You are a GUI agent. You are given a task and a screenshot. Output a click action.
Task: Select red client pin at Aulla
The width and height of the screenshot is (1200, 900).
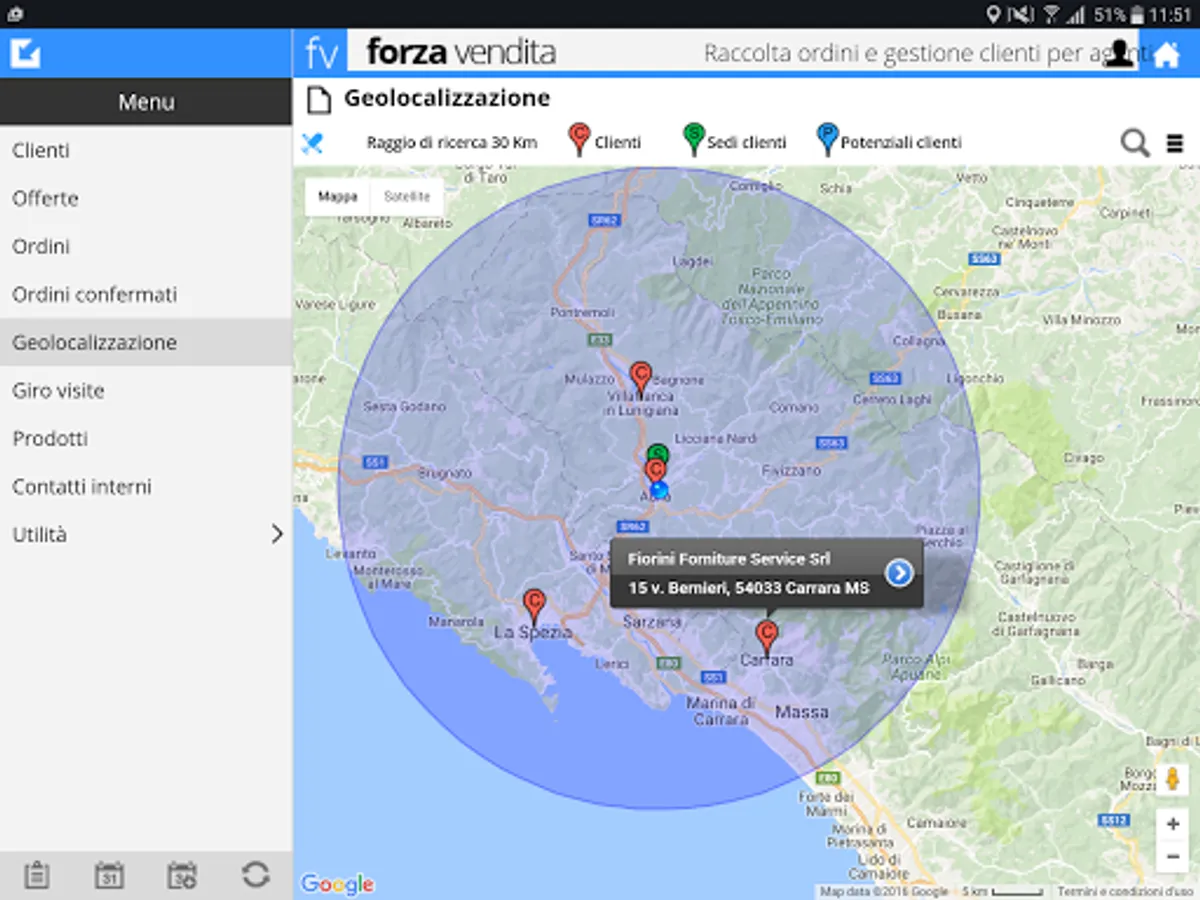tap(656, 471)
